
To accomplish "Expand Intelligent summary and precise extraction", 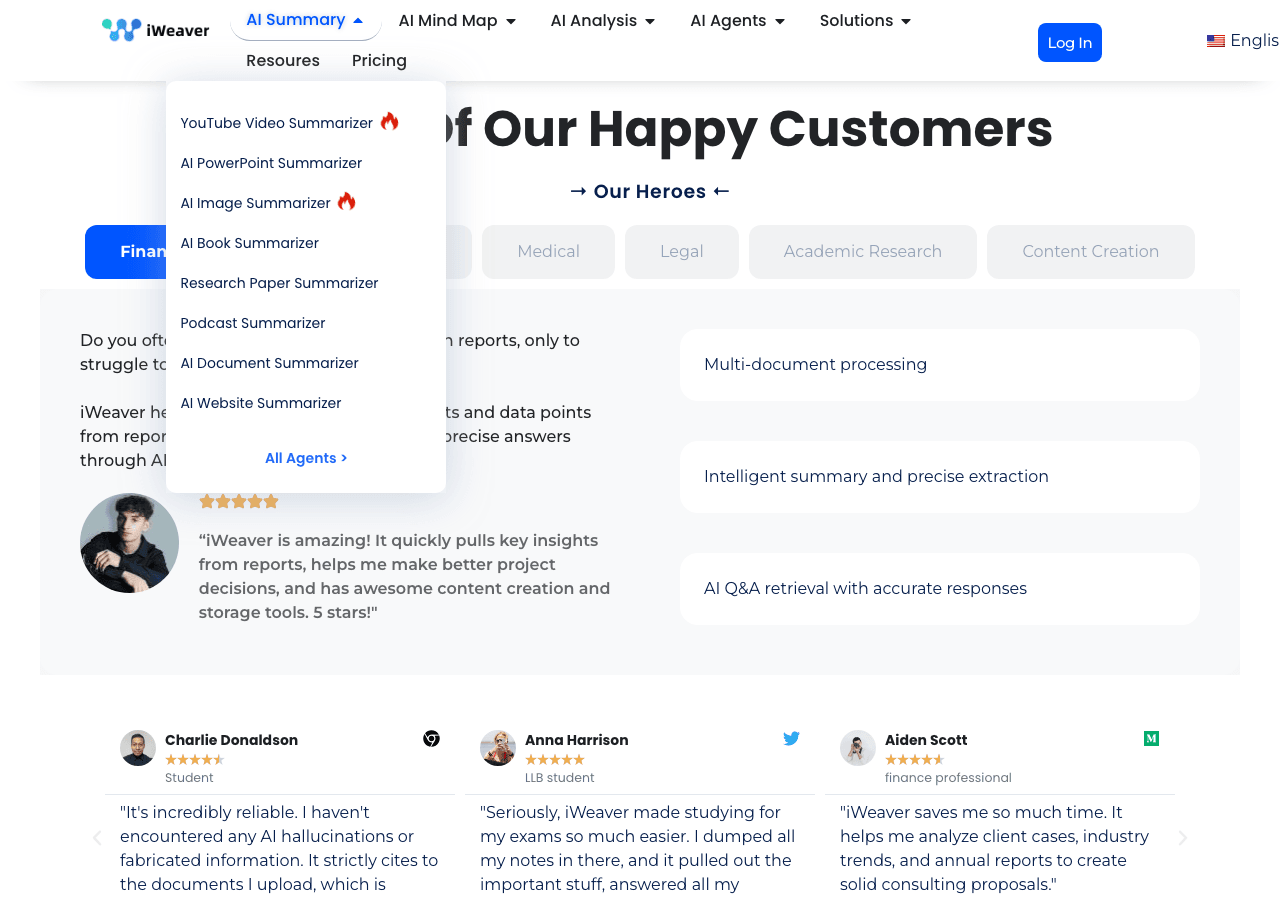I will click(x=940, y=477).
